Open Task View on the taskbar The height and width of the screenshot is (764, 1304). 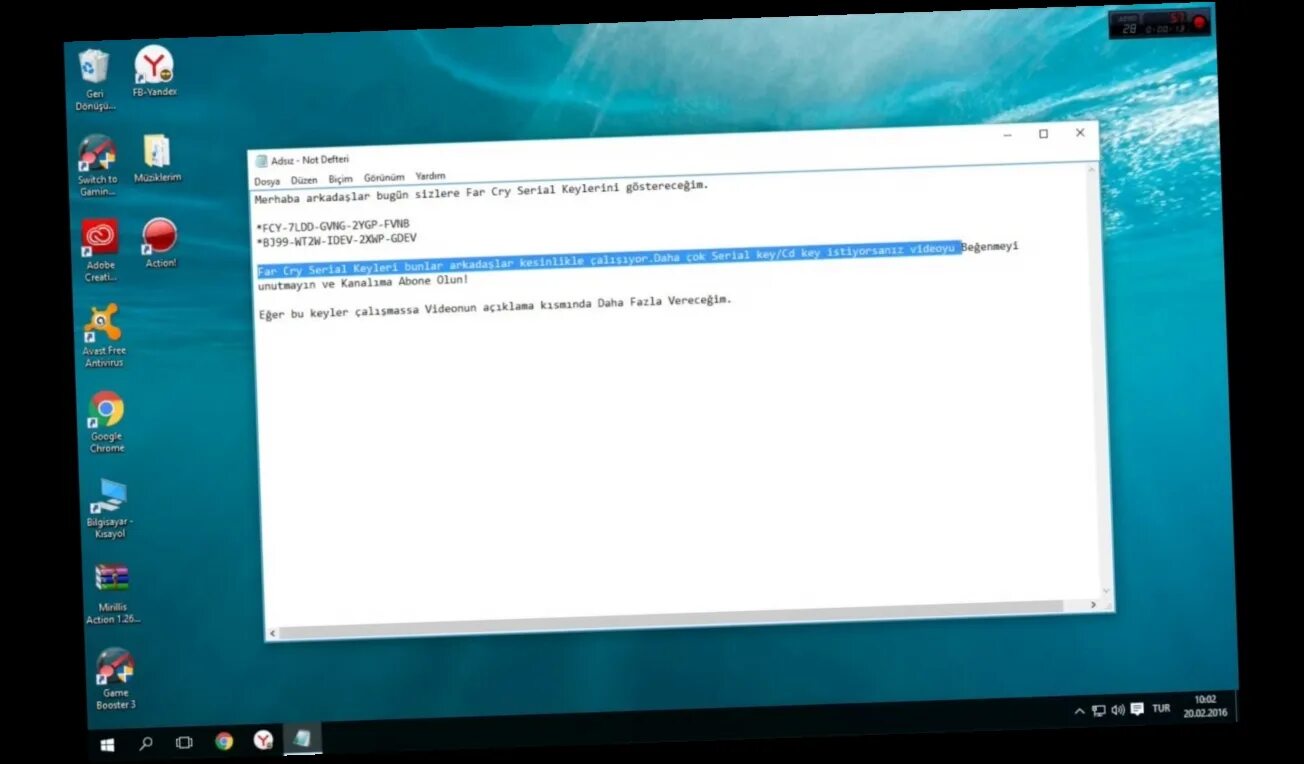[x=184, y=742]
